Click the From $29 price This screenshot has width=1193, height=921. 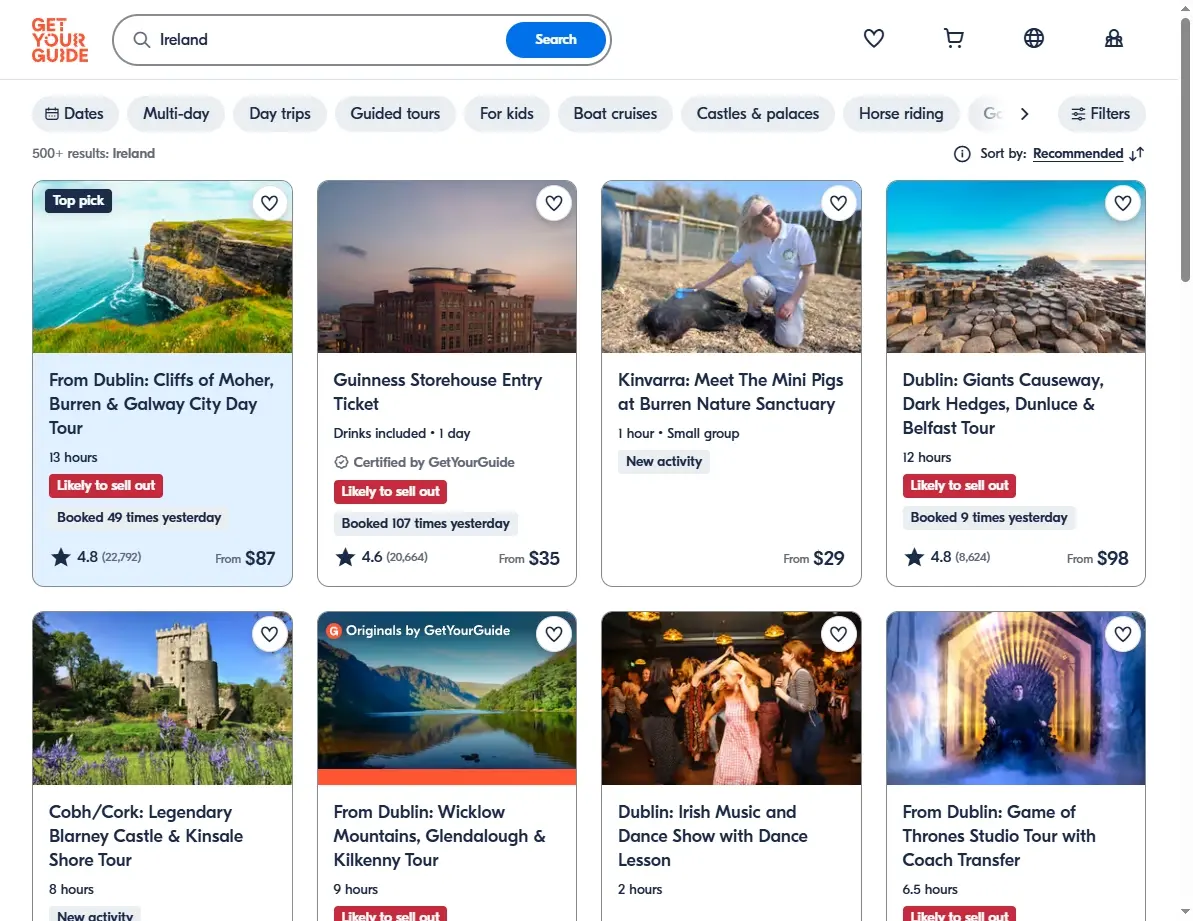pyautogui.click(x=813, y=558)
